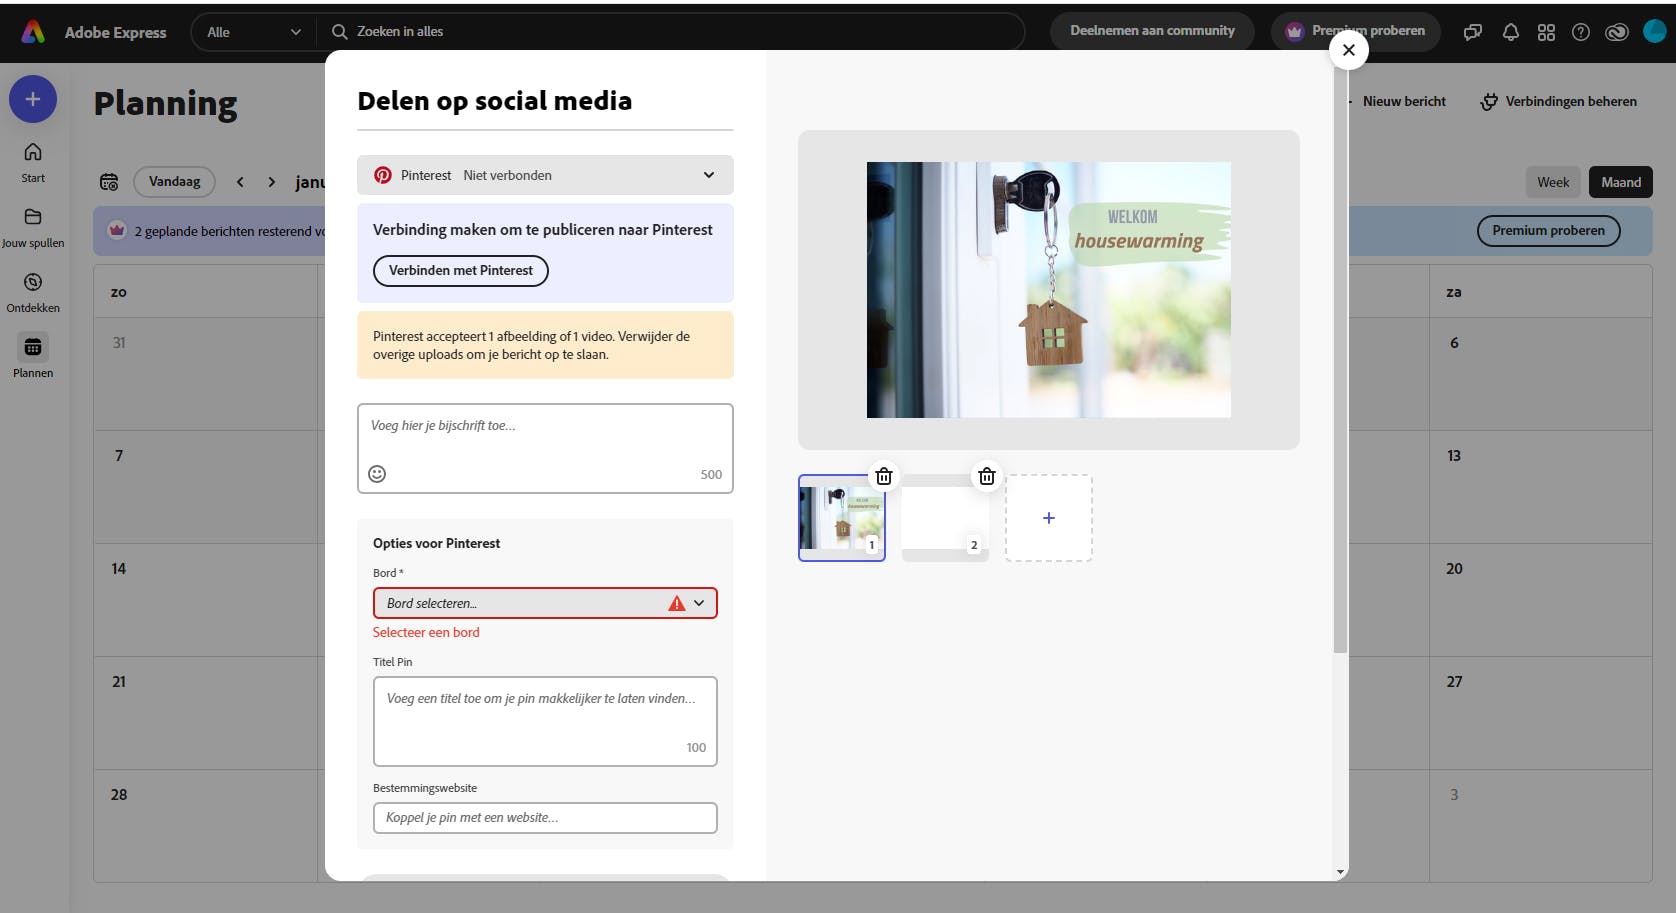
Task: Open Verbindingen beheren
Action: click(x=1559, y=101)
